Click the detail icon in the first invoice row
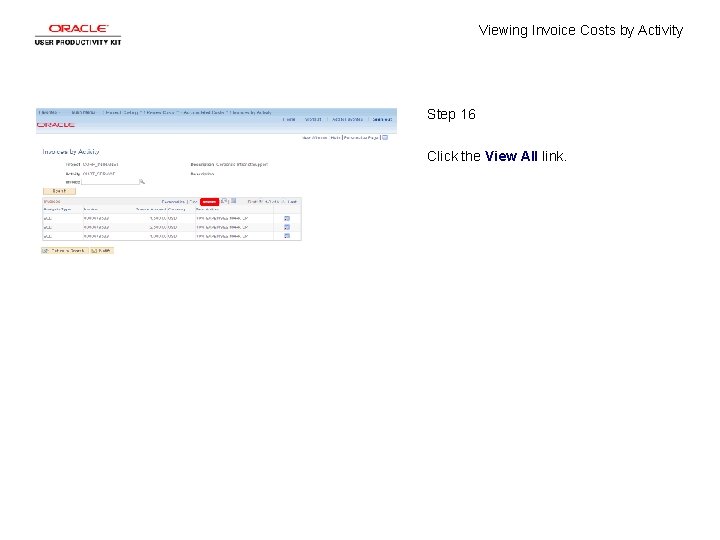 [x=287, y=219]
